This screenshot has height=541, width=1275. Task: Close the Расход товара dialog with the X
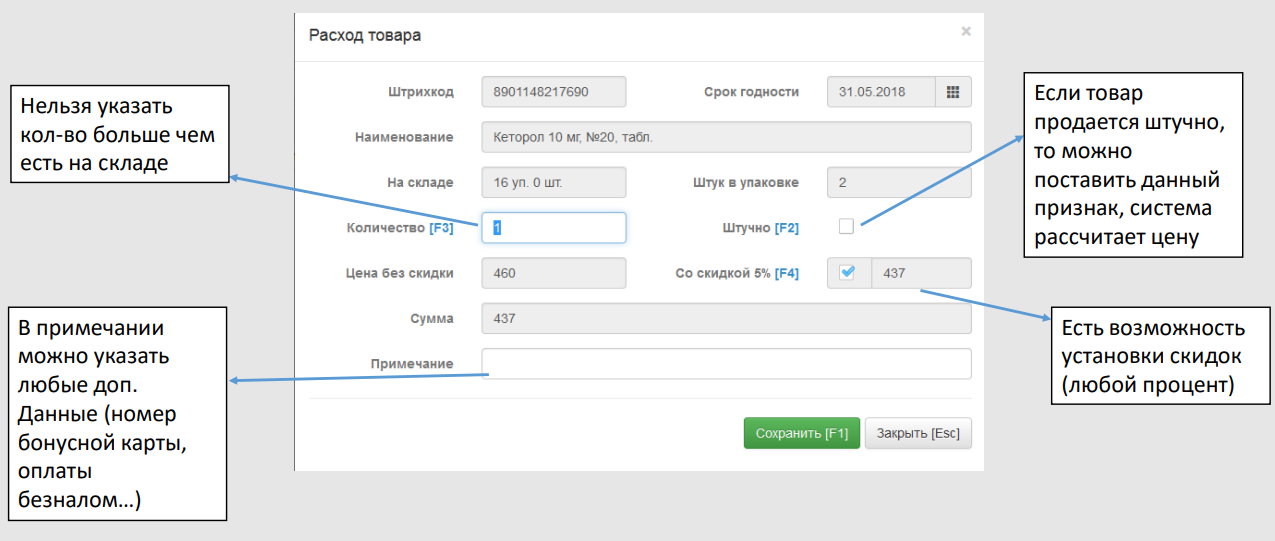pyautogui.click(x=965, y=32)
